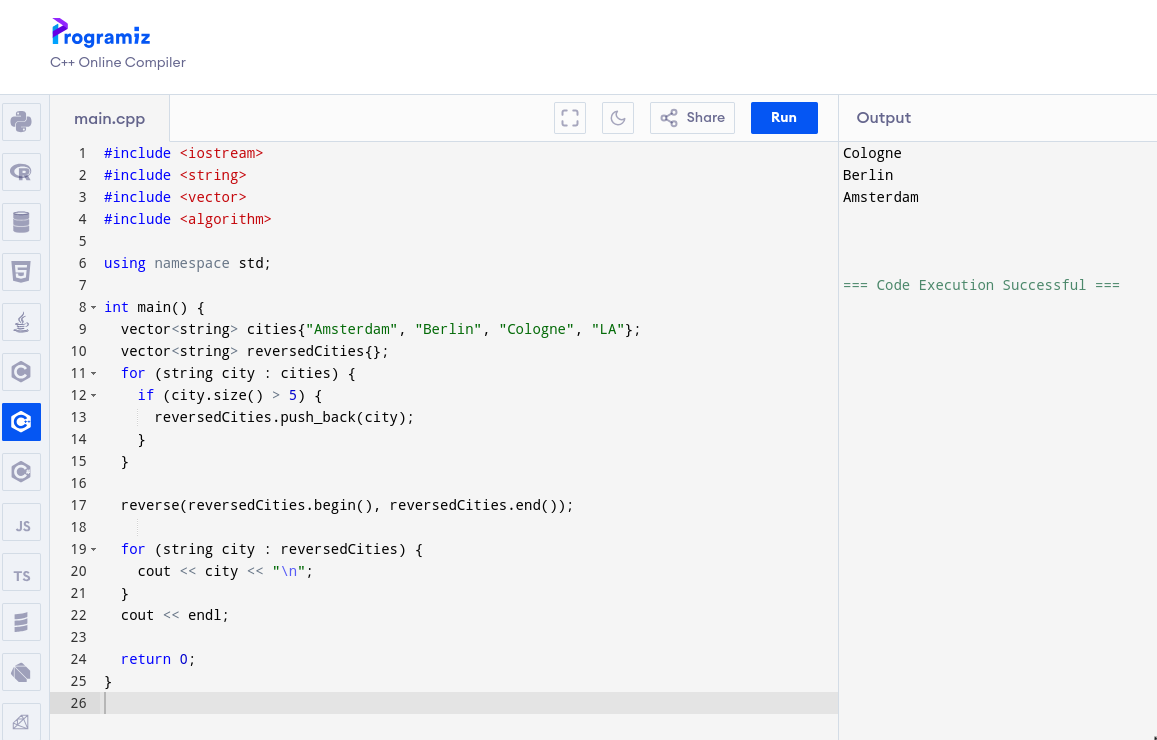This screenshot has height=740, width=1157.
Task: Enter fullscreen editor mode
Action: [570, 118]
